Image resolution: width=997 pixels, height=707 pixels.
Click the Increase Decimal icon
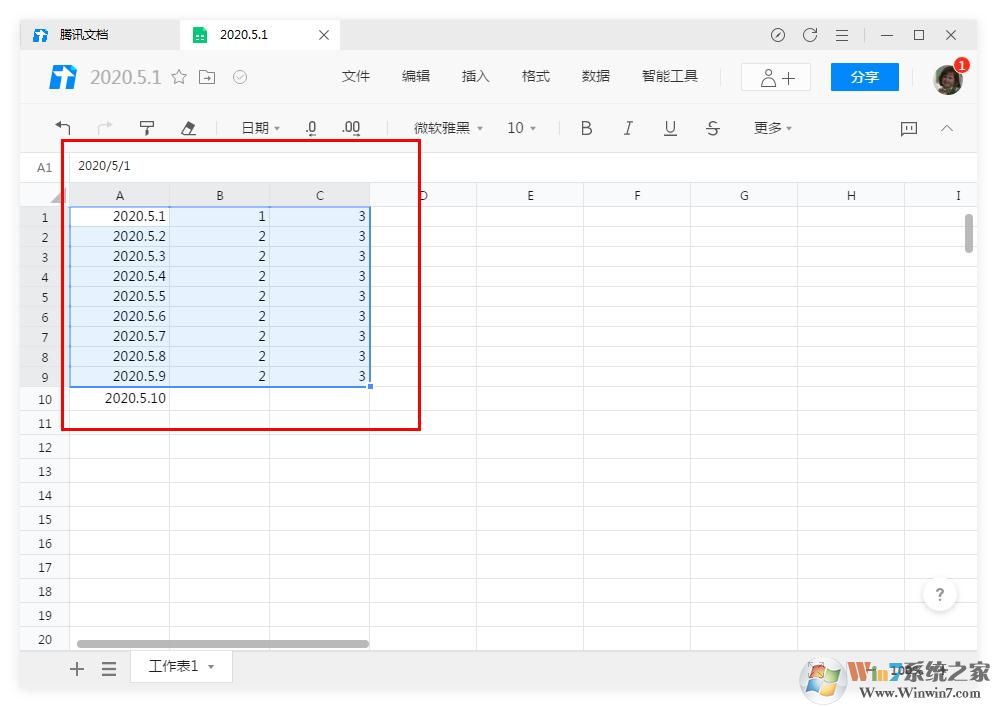(x=349, y=127)
